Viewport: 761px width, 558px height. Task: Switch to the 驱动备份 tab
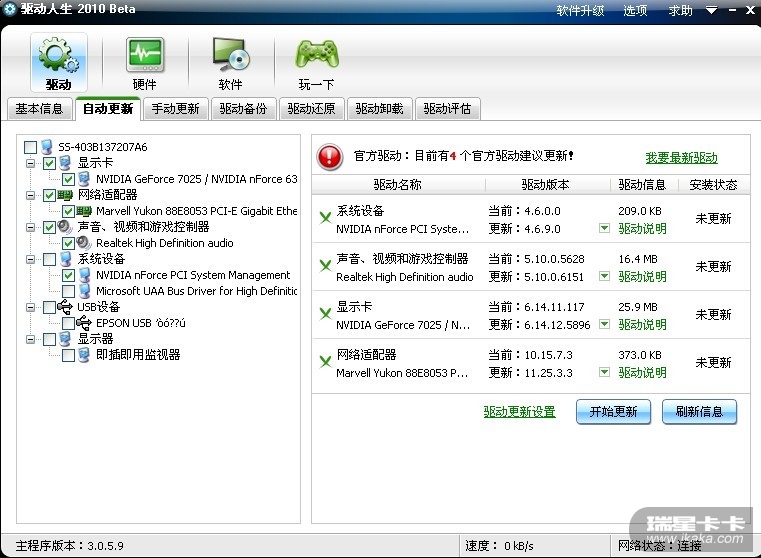[243, 109]
